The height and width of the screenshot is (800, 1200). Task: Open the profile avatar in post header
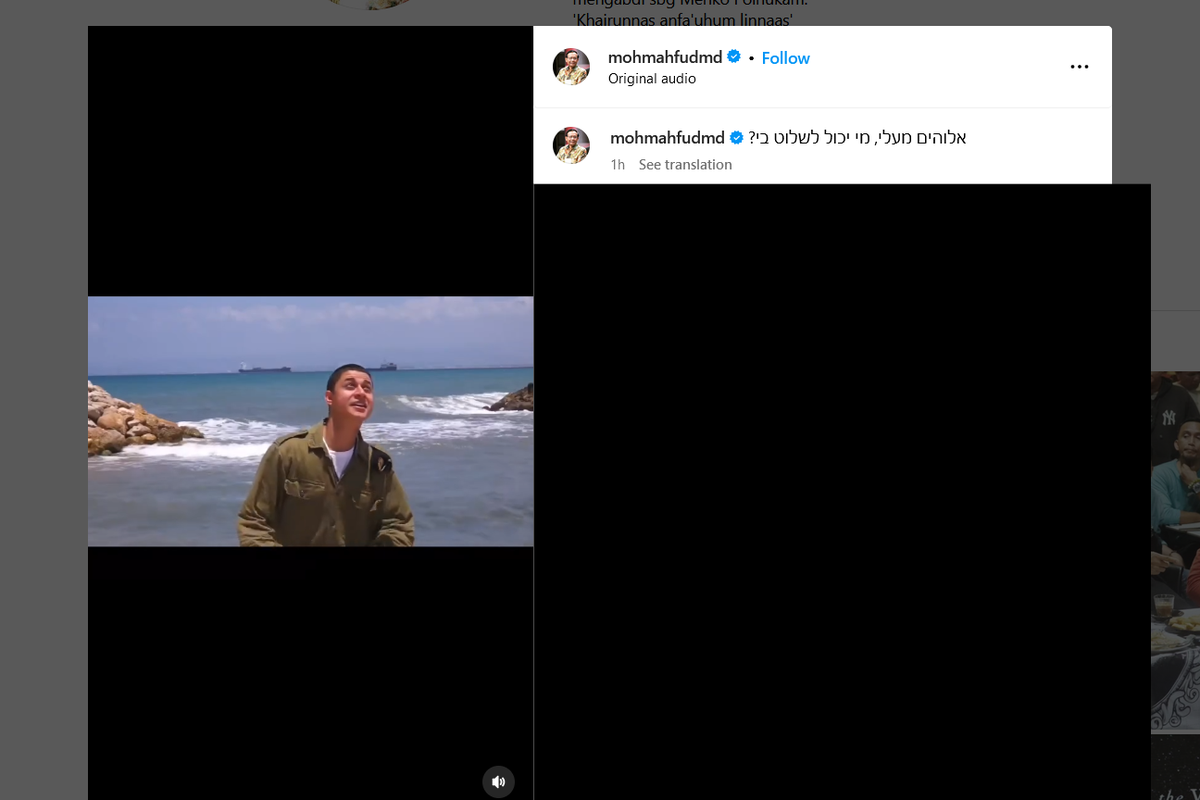pyautogui.click(x=571, y=67)
